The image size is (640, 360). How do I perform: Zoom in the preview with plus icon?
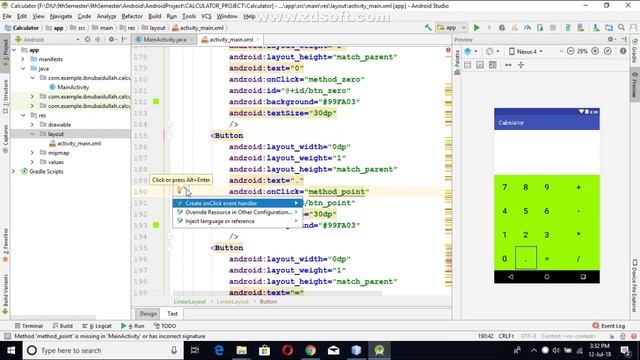pos(595,51)
